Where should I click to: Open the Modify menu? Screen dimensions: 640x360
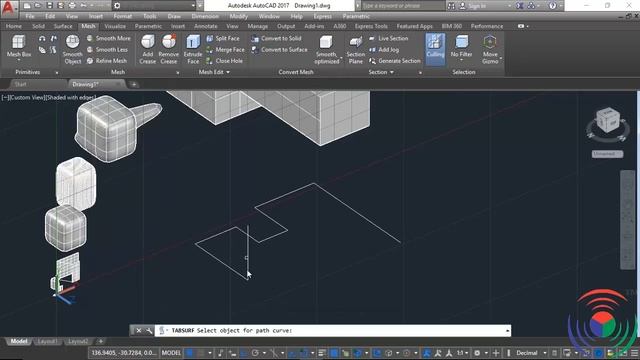(238, 16)
